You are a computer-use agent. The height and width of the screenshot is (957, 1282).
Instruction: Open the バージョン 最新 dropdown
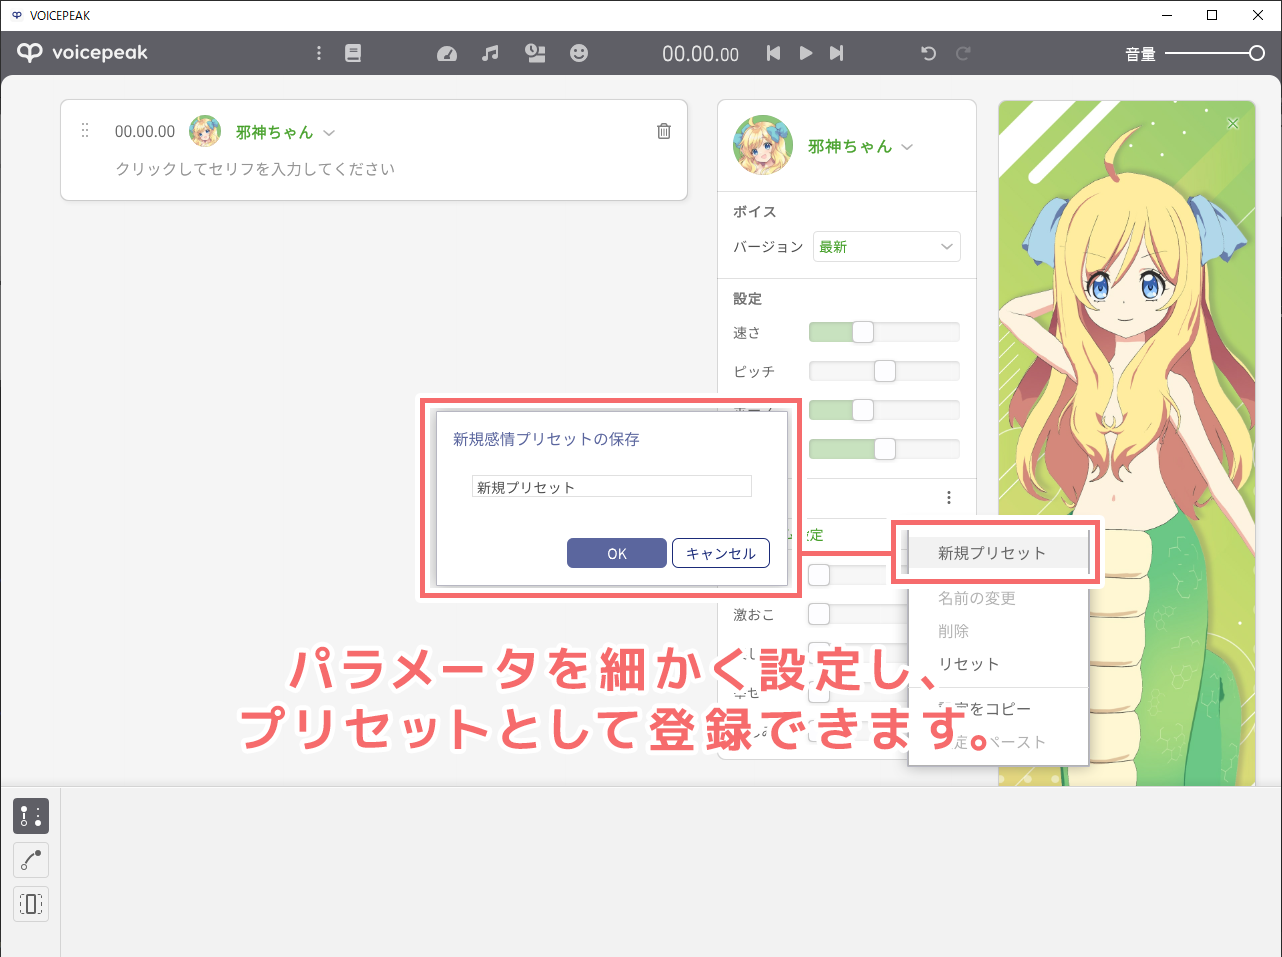(x=887, y=247)
